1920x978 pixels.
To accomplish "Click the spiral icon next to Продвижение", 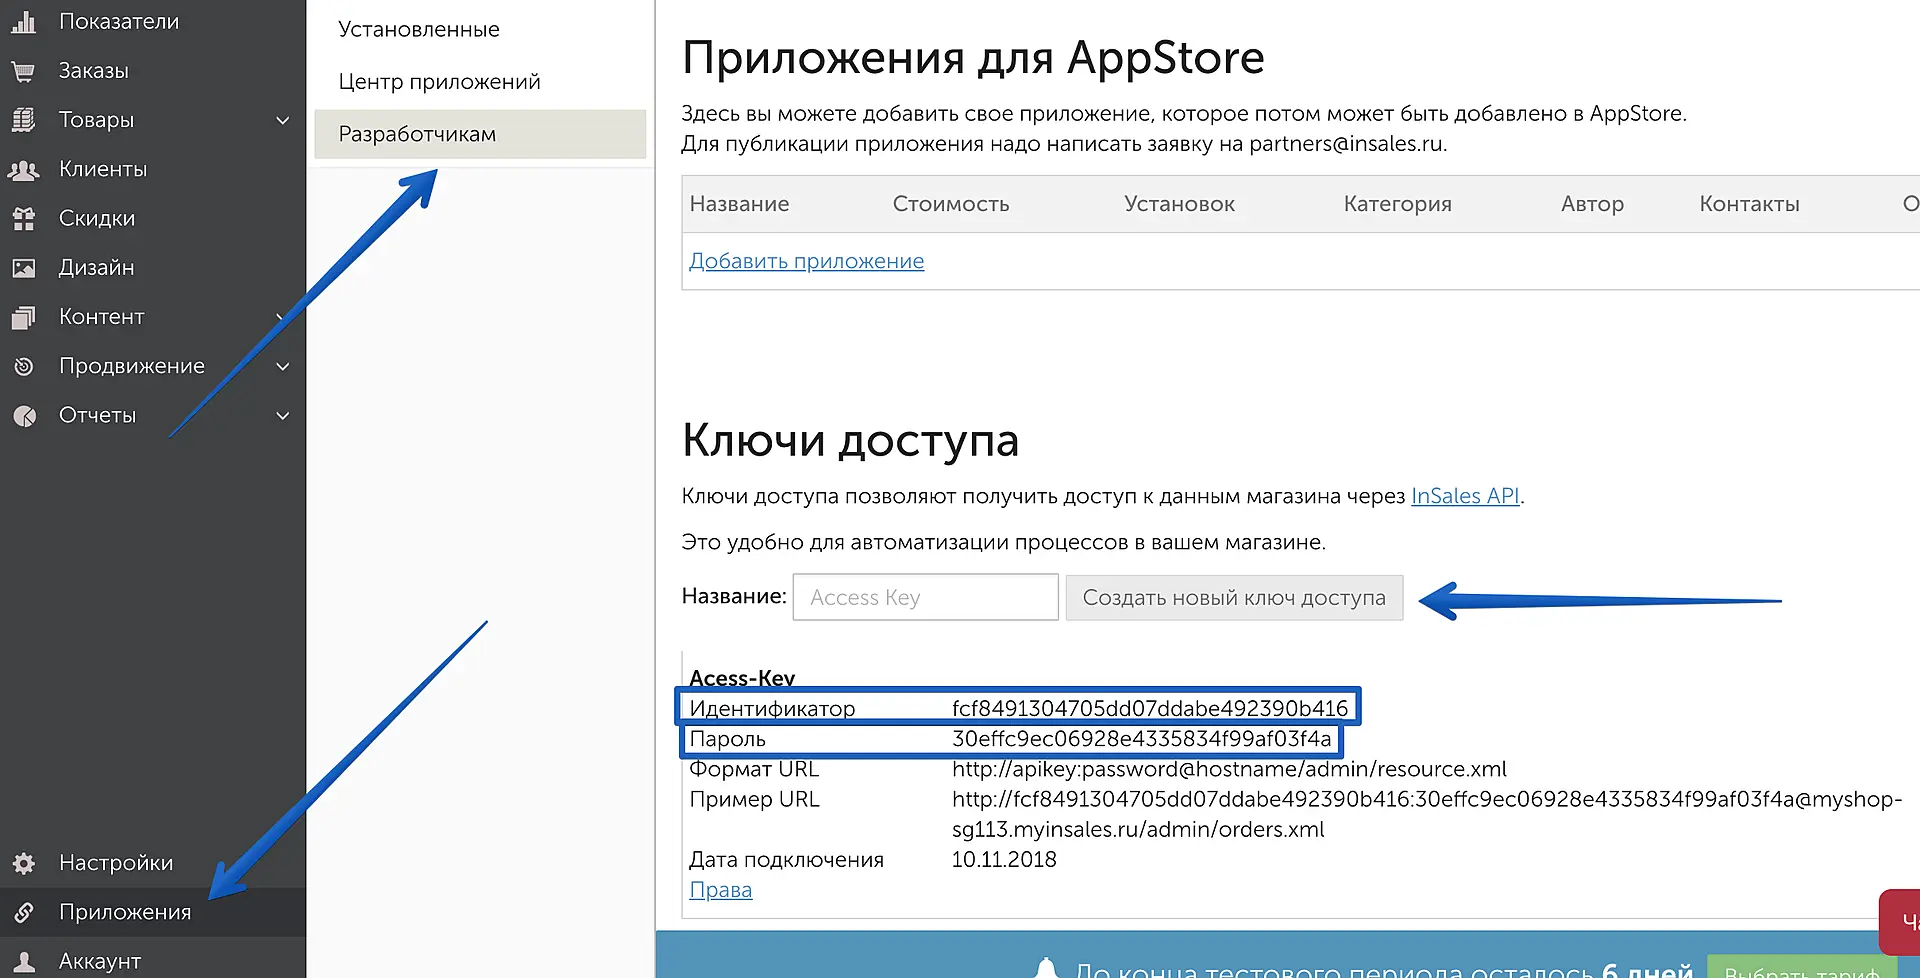I will [23, 367].
